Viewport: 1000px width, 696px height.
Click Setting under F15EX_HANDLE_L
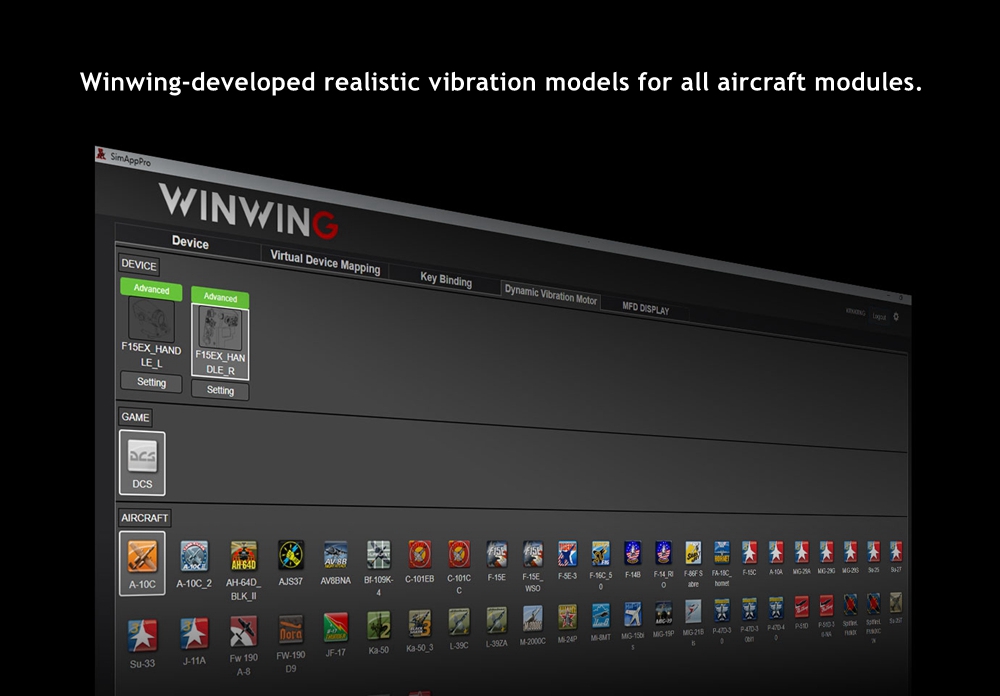(x=151, y=382)
